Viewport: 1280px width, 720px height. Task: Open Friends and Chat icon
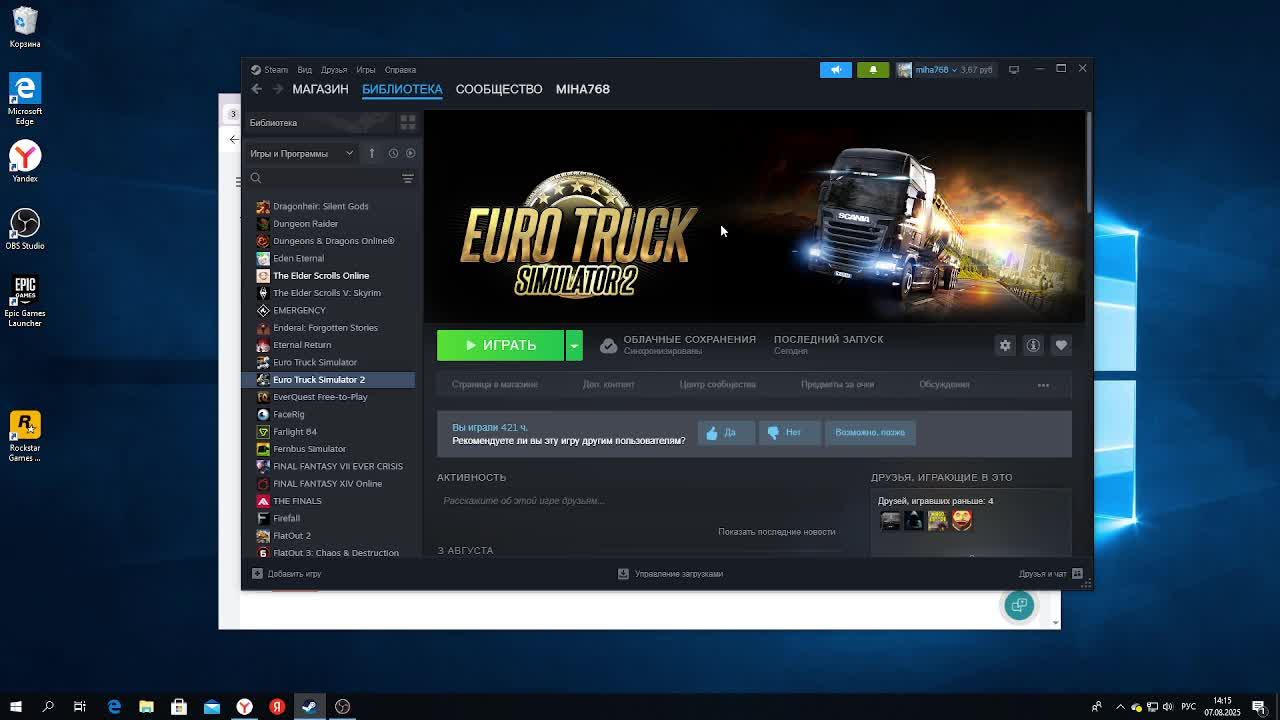point(1077,574)
